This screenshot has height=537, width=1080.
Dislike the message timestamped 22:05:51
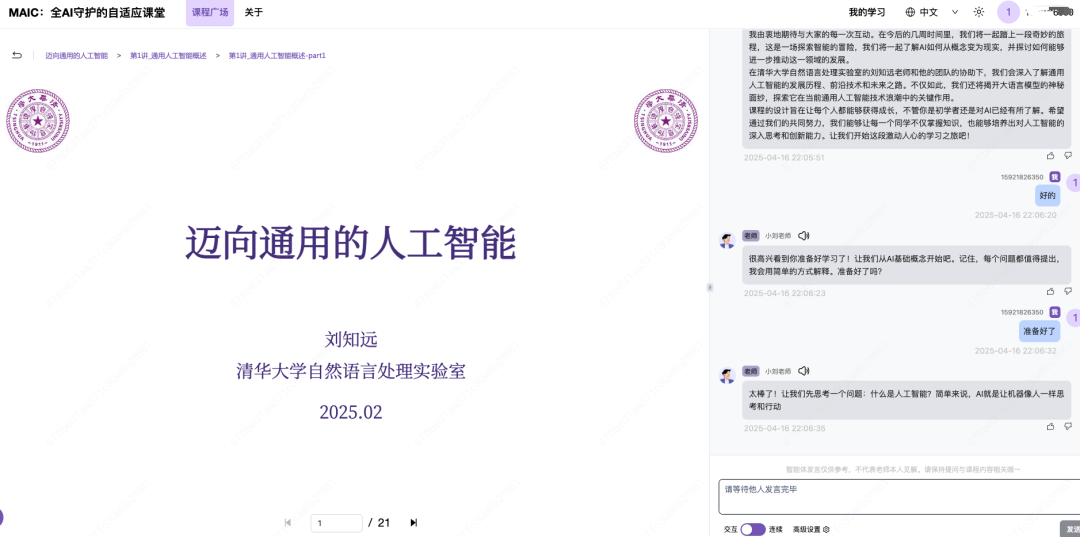tap(1068, 156)
